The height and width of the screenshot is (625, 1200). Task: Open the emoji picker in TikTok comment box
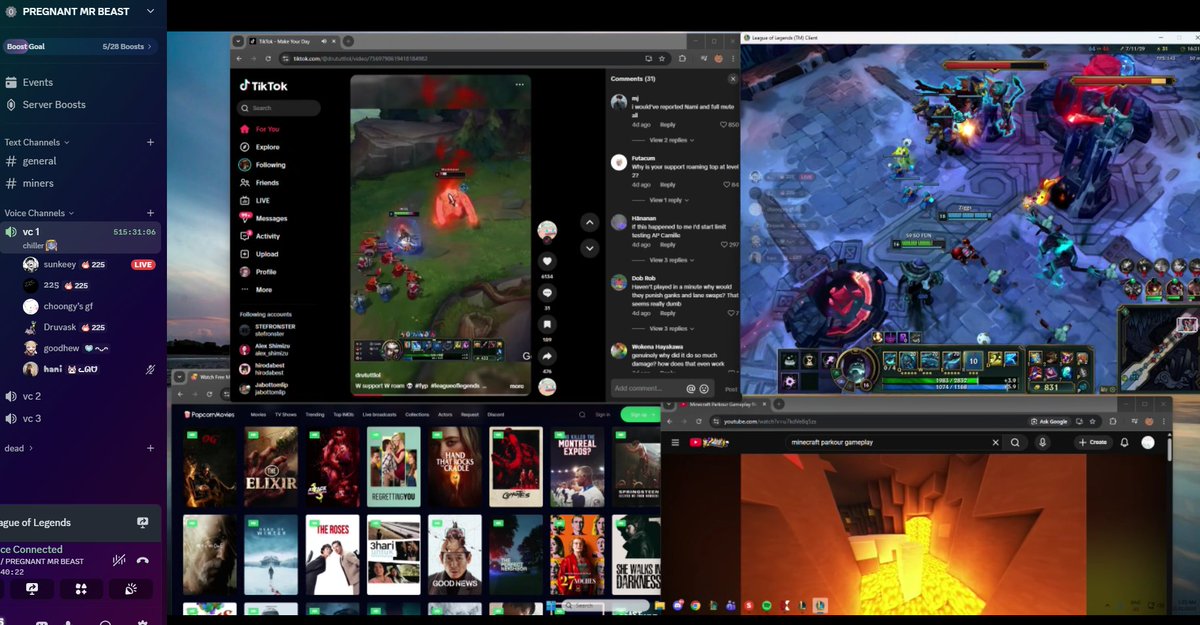[704, 388]
